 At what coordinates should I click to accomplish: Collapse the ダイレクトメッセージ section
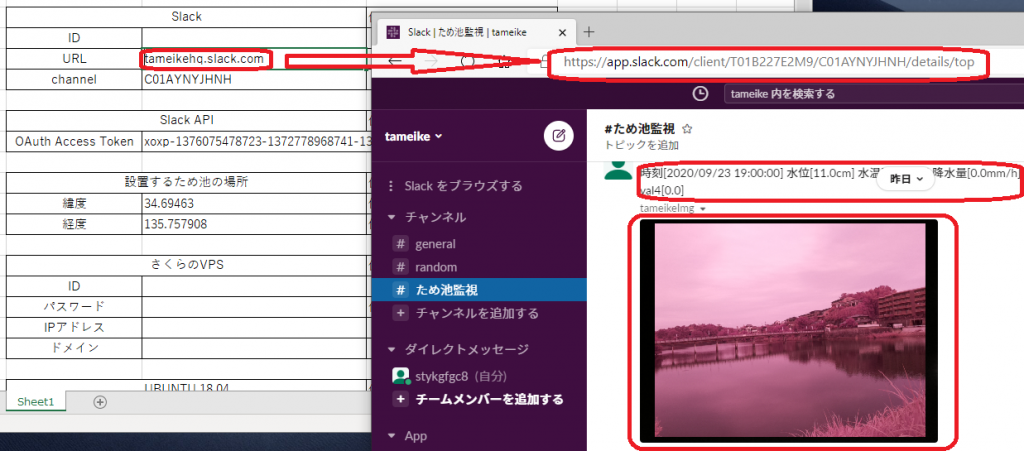[392, 349]
